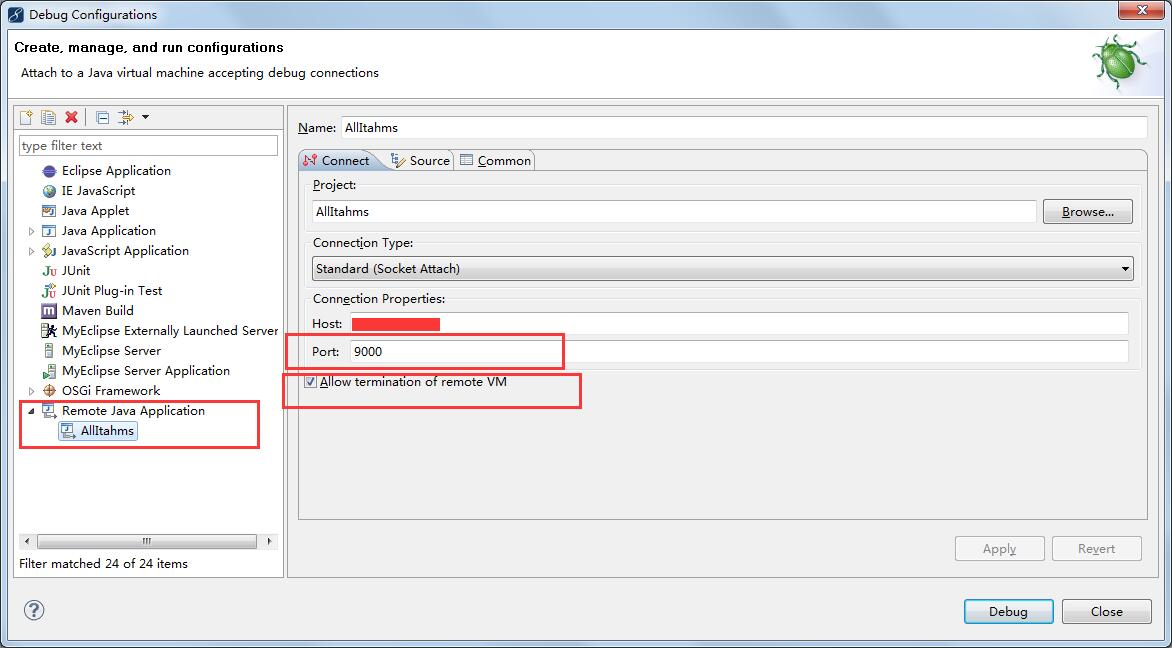Click the MyEclipse Externally Launched Server icon

(49, 330)
